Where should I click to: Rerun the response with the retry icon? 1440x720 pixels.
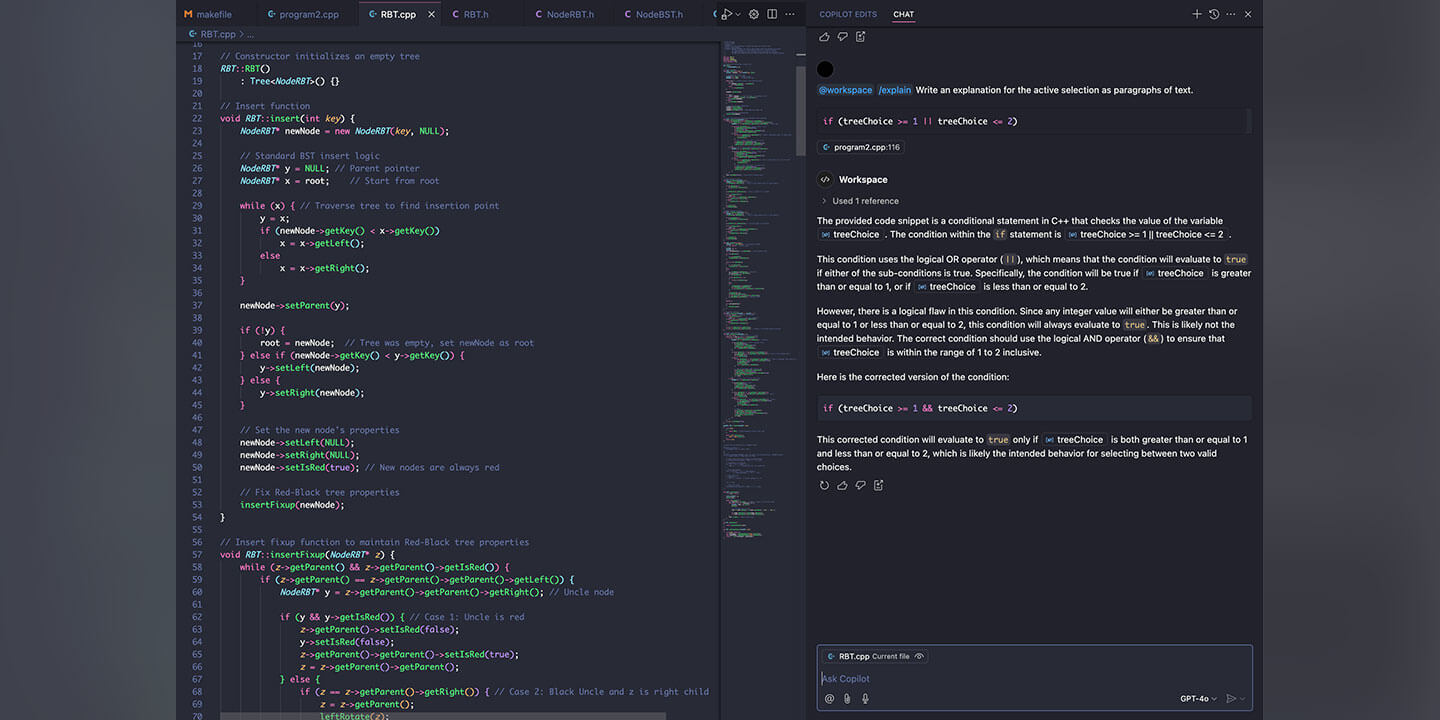(824, 486)
